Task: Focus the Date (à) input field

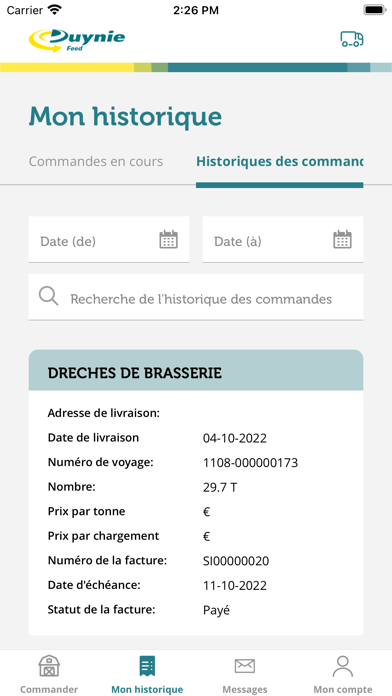Action: (x=283, y=240)
